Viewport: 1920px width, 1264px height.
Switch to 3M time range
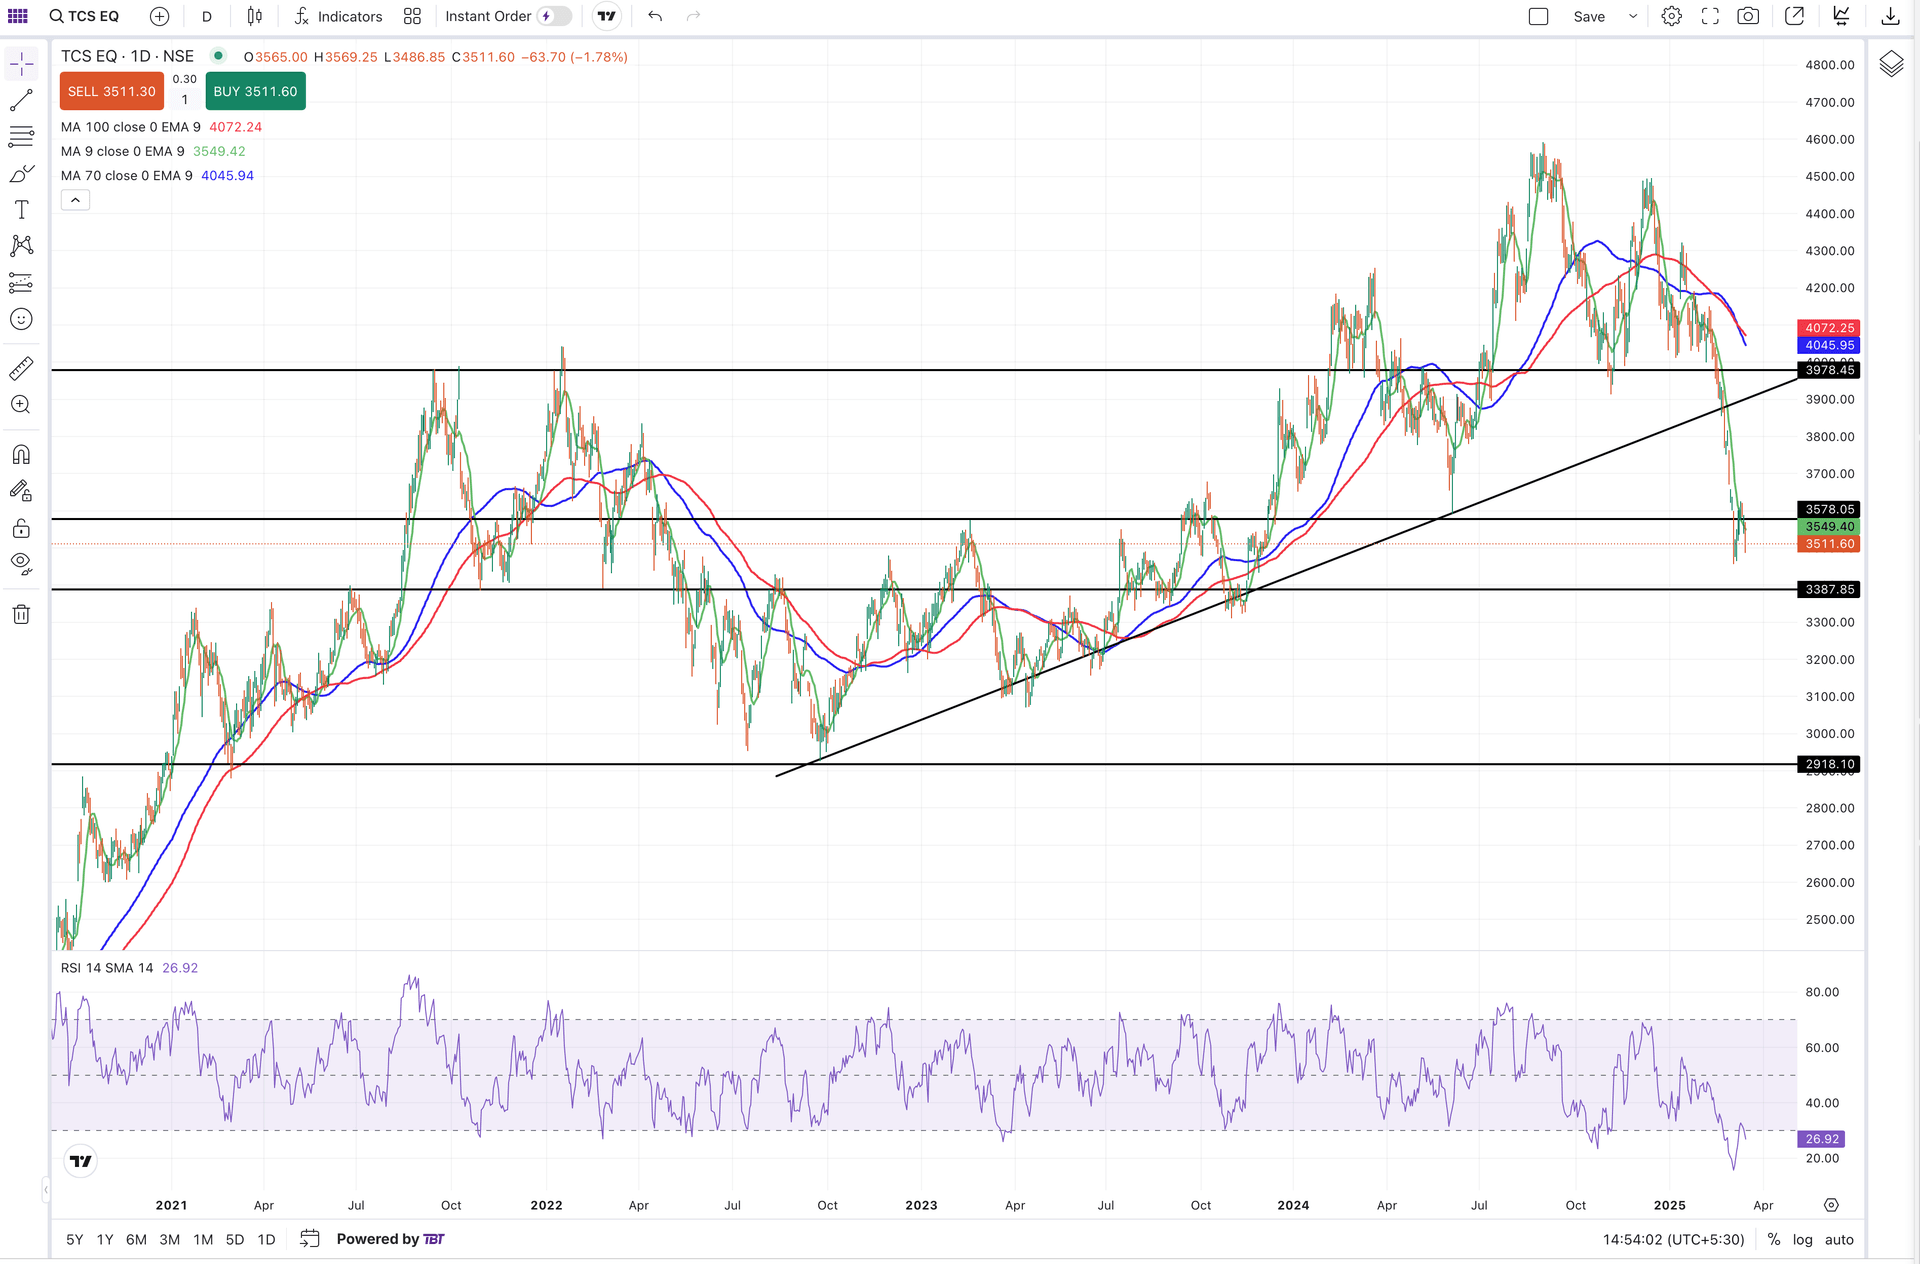click(170, 1240)
